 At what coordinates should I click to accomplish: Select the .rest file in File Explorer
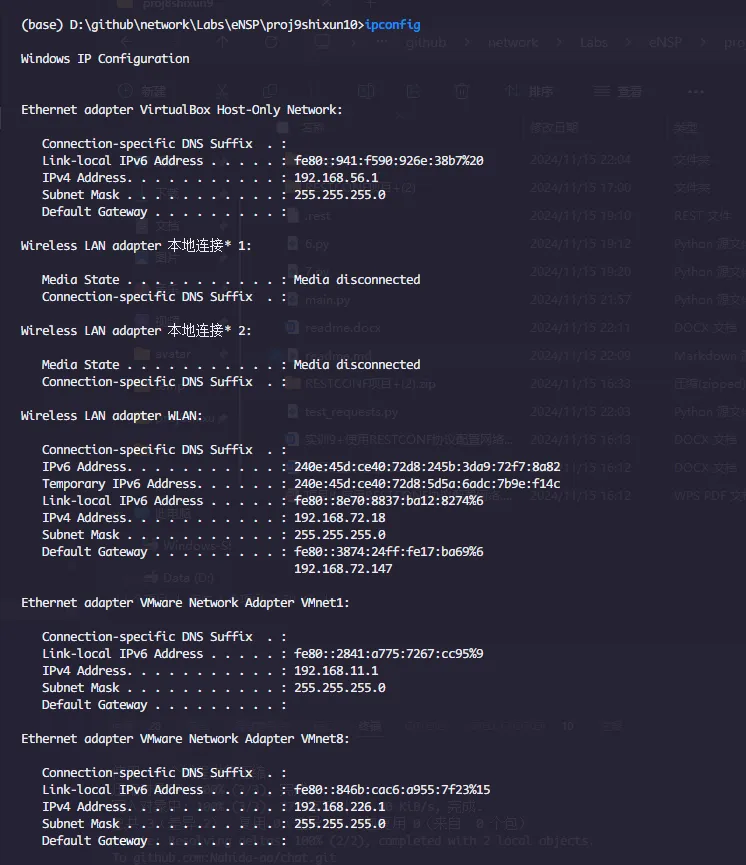click(x=317, y=216)
